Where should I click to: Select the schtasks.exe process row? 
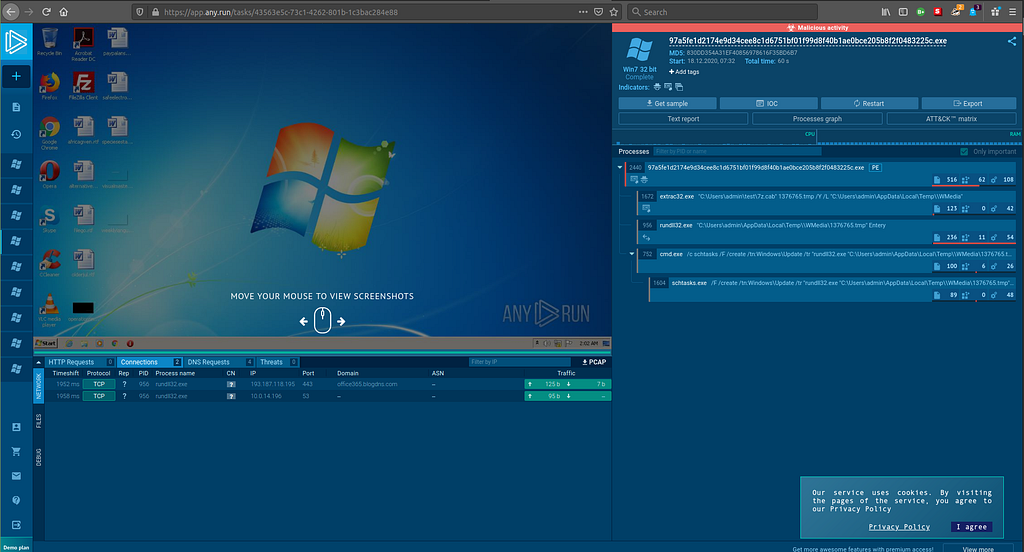833,289
